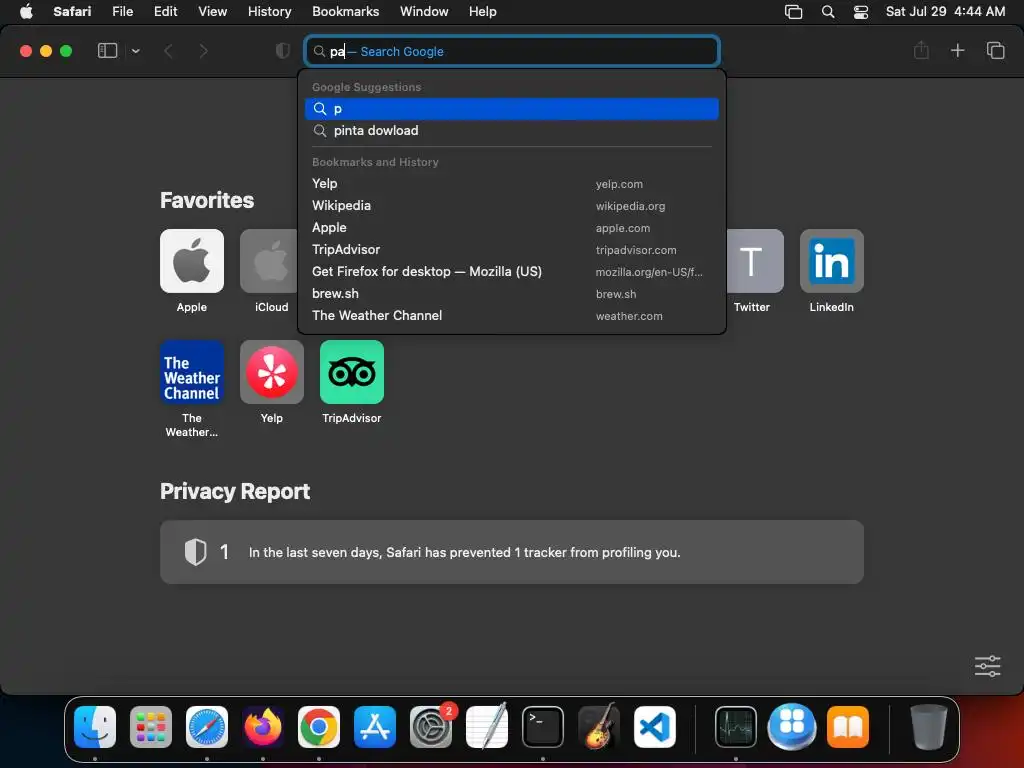Open The Weather Channel favorite tile
1024x768 pixels.
(192, 372)
